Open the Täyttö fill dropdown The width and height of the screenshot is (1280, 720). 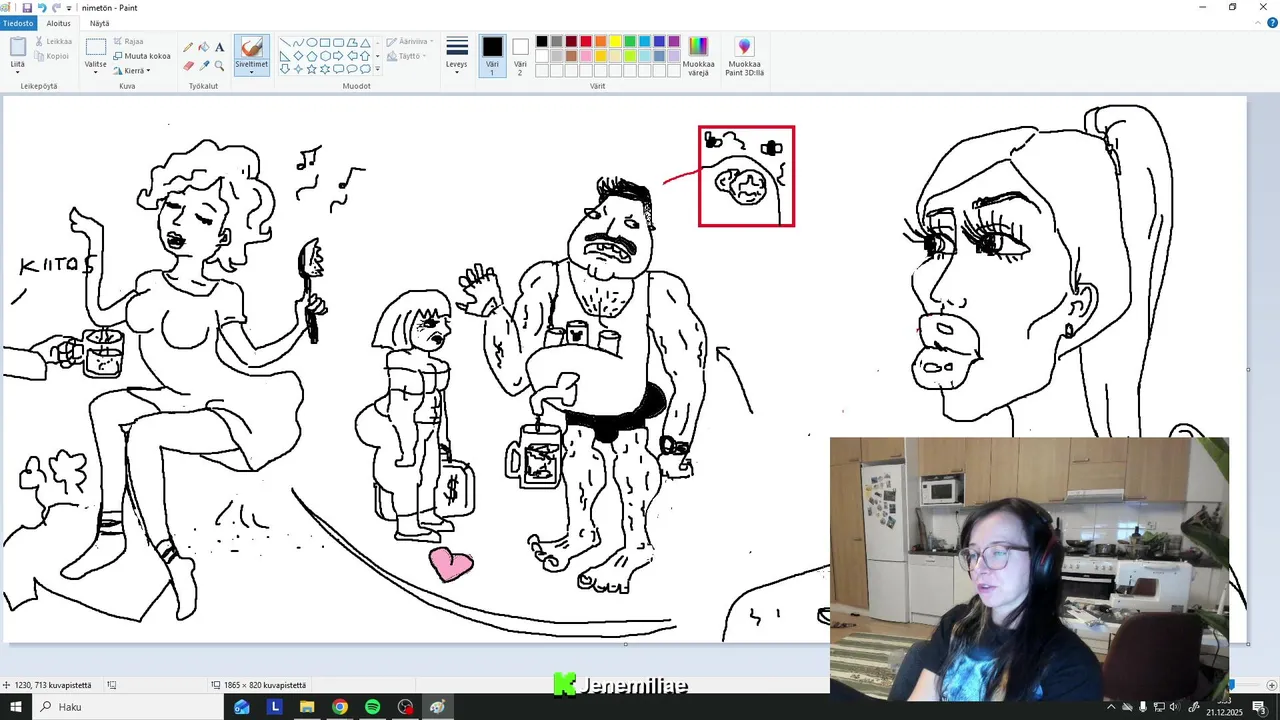(x=405, y=56)
